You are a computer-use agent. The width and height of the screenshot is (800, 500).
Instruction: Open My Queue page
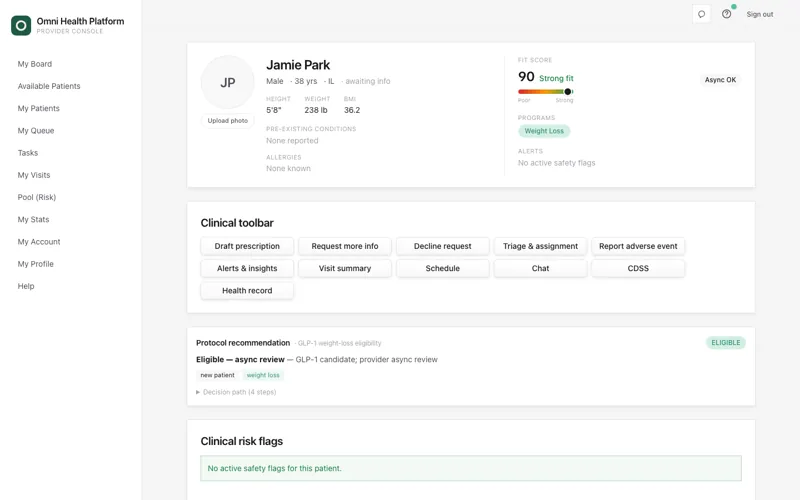[x=36, y=131]
